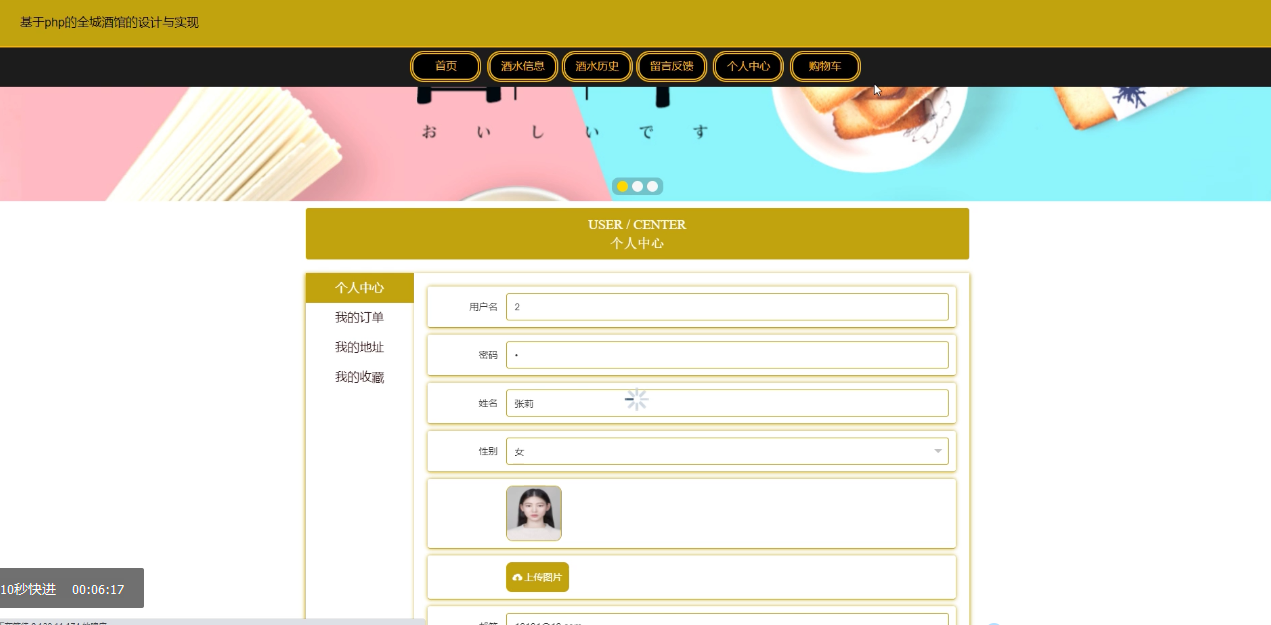Click the profile avatar photo
The width and height of the screenshot is (1271, 625).
coord(533,513)
